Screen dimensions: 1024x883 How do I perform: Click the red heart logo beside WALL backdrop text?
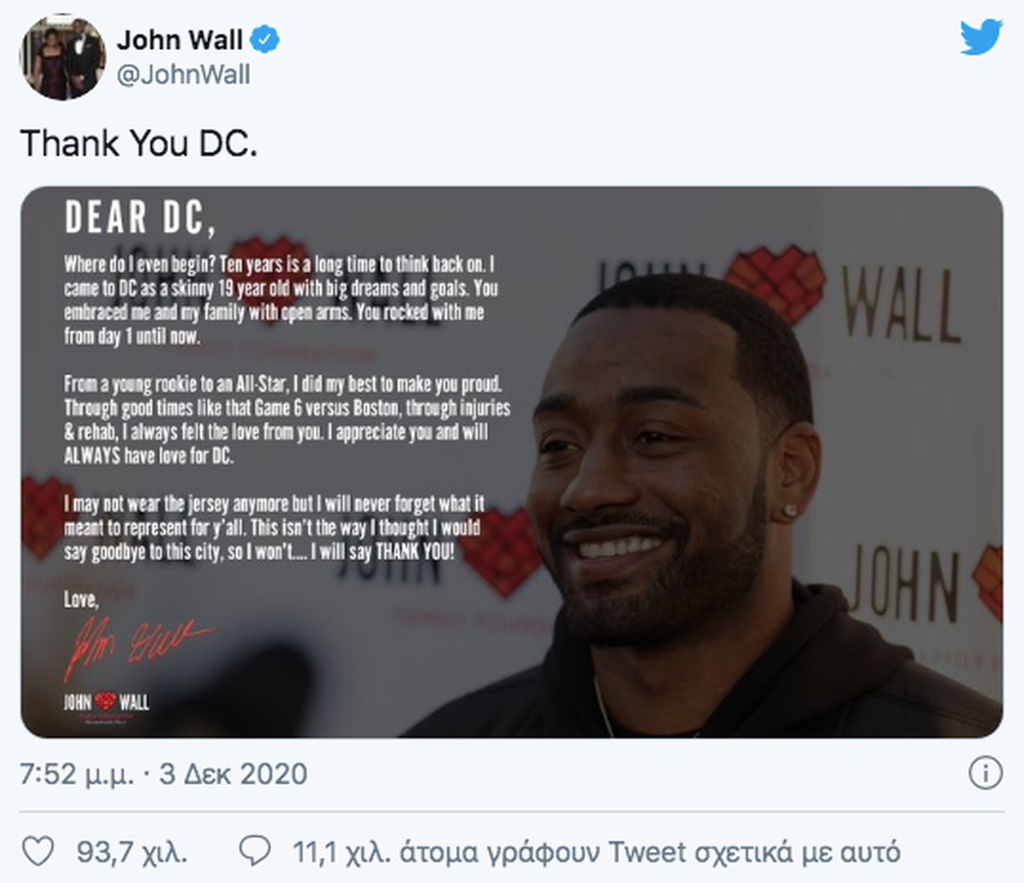776,283
